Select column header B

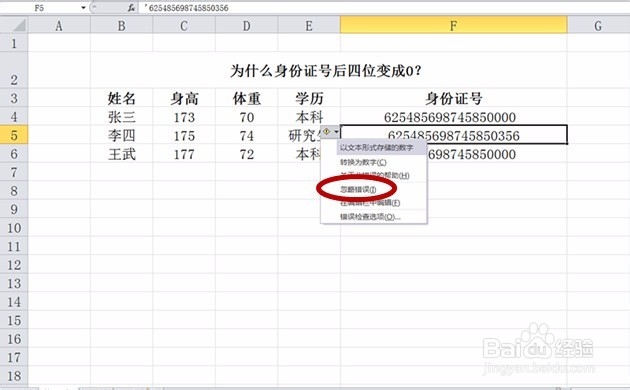pos(121,26)
